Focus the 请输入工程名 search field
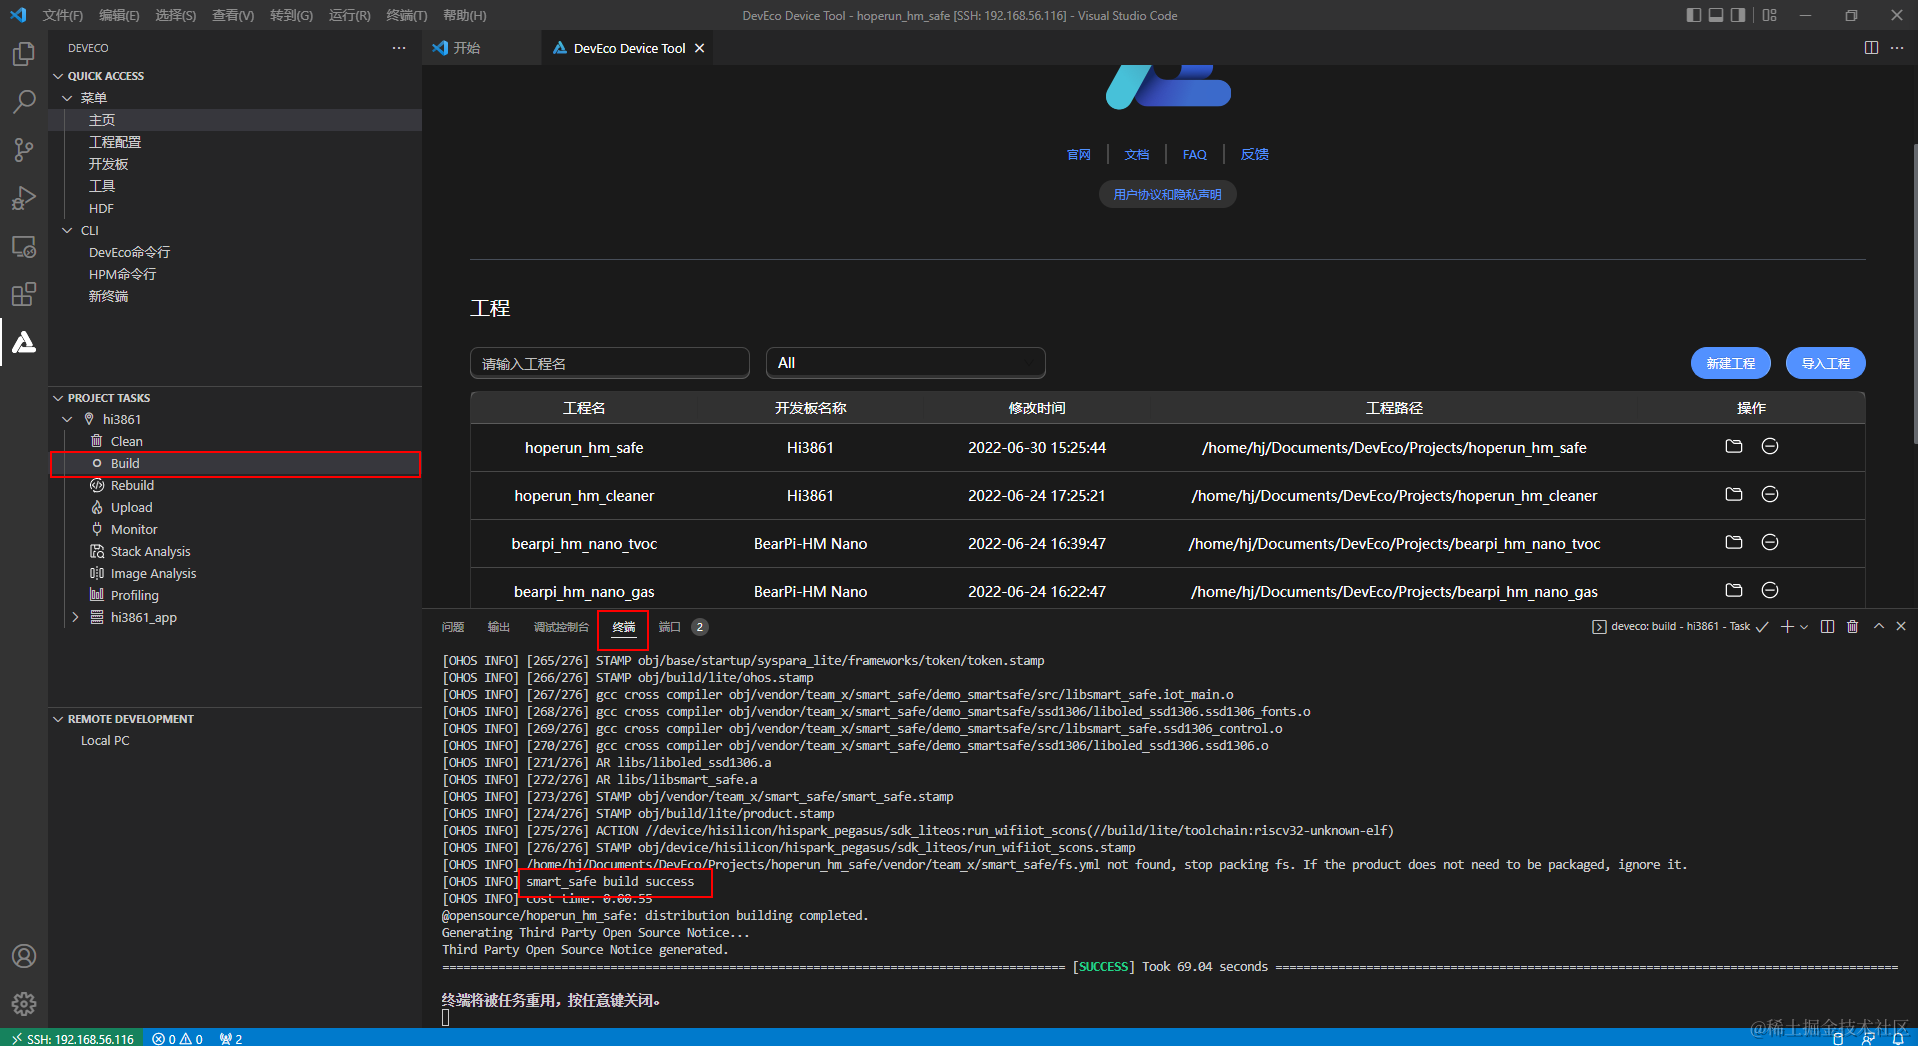Image resolution: width=1918 pixels, height=1046 pixels. coord(610,363)
